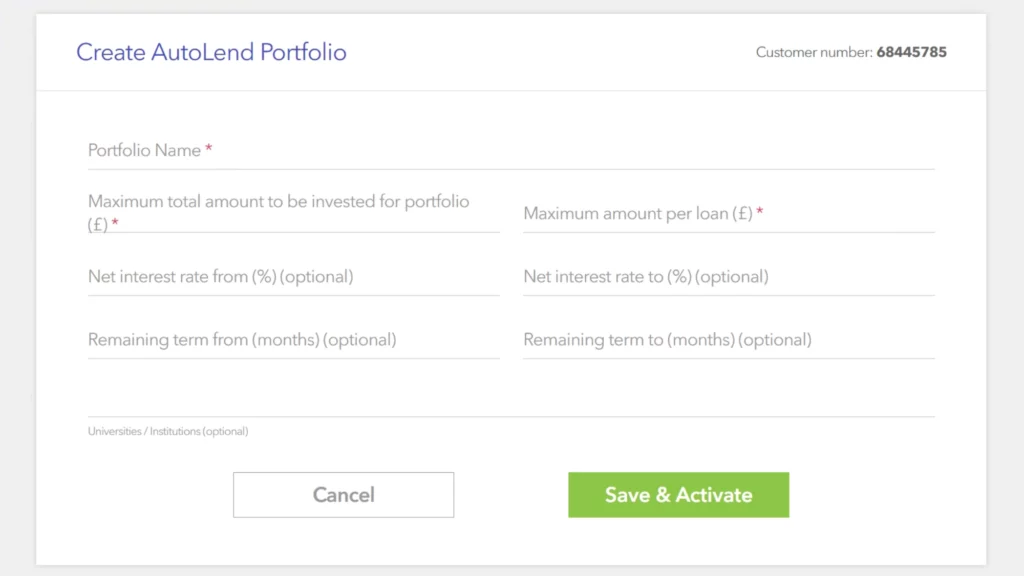The image size is (1024, 576).
Task: Click the Portfolio Name input field
Action: click(x=511, y=151)
